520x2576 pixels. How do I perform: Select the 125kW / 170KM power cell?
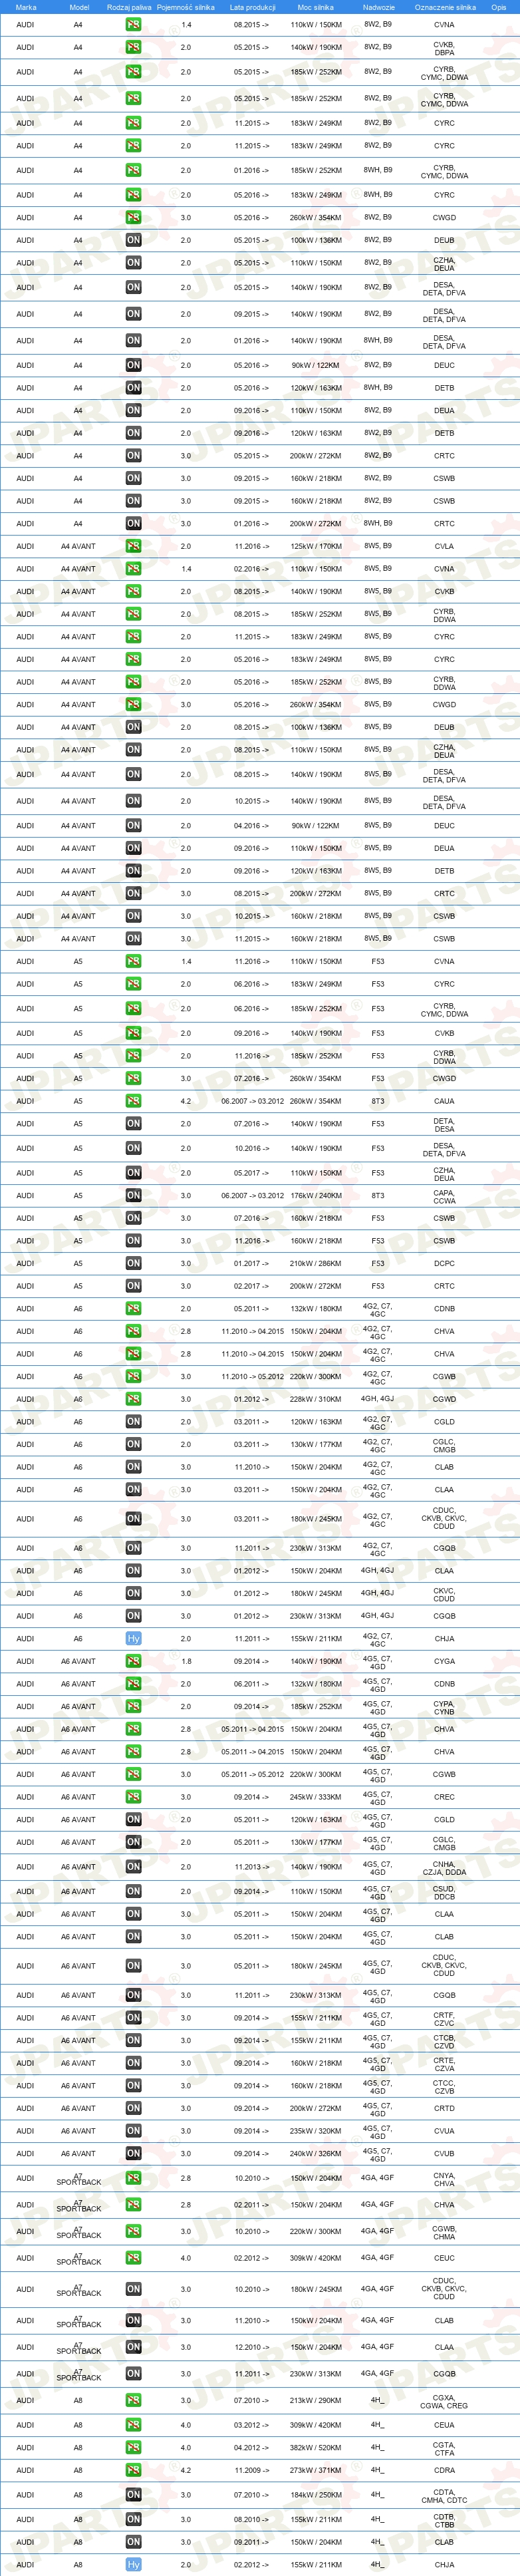coord(316,546)
